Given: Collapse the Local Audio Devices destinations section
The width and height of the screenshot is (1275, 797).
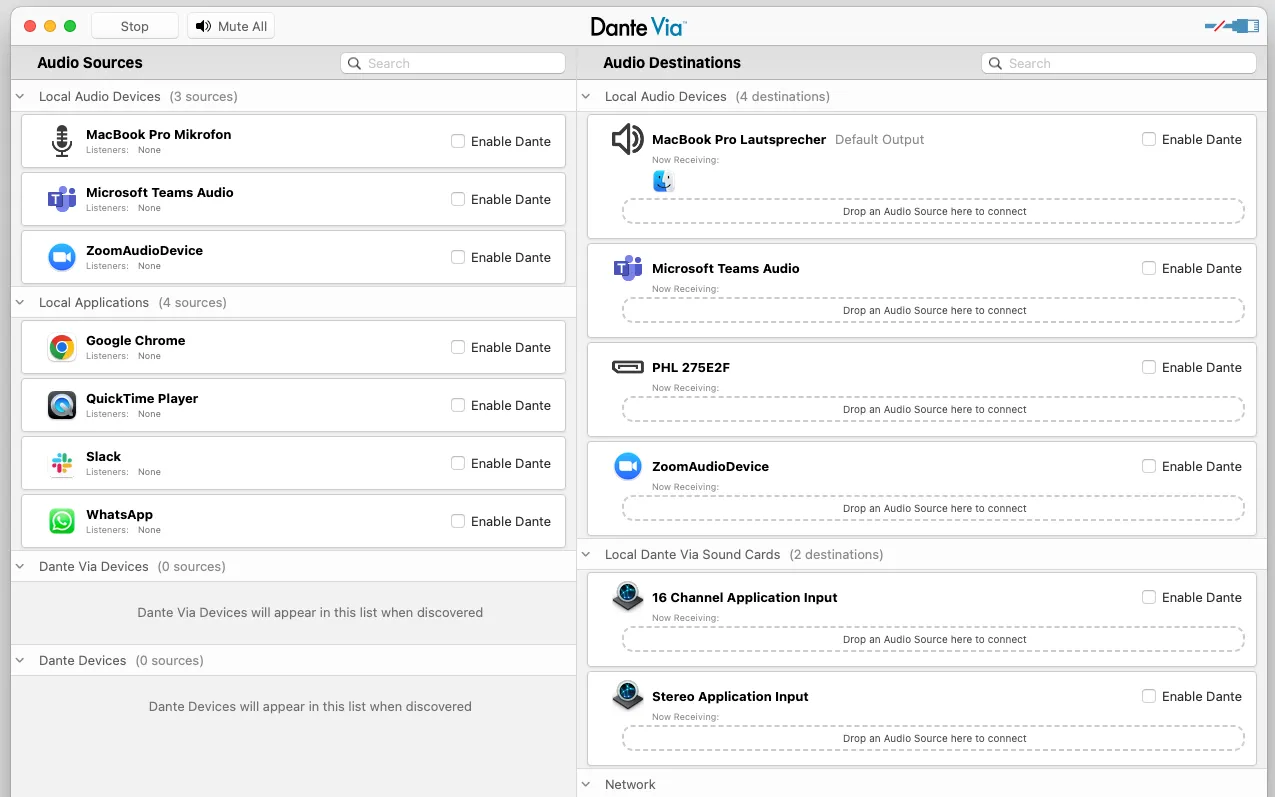Looking at the screenshot, I should [x=587, y=97].
